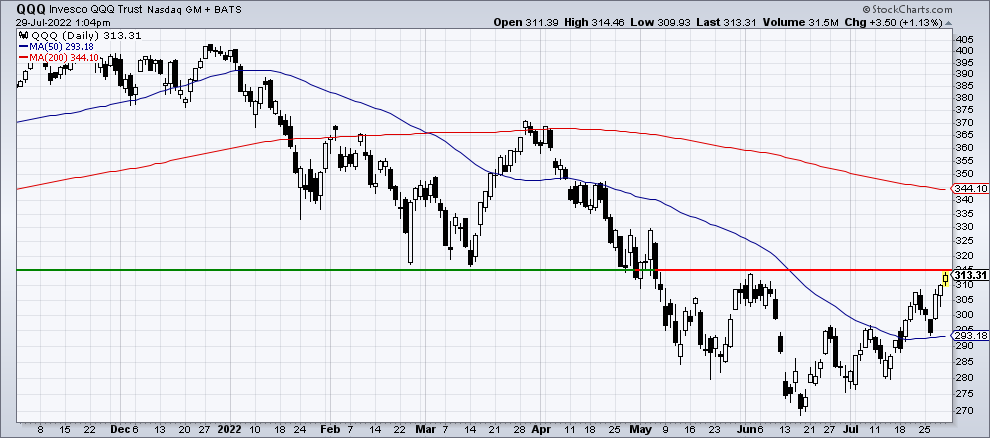The height and width of the screenshot is (438, 990).
Task: Click the 400 price axis label
Action: 963,50
